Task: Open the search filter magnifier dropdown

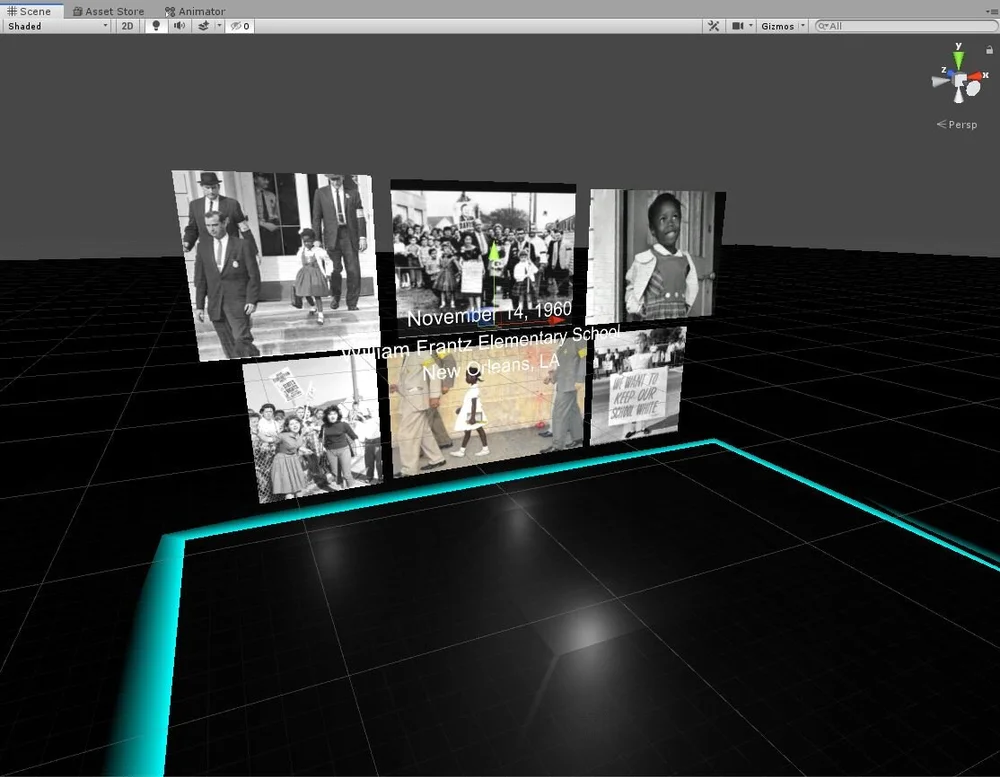Action: tap(823, 26)
